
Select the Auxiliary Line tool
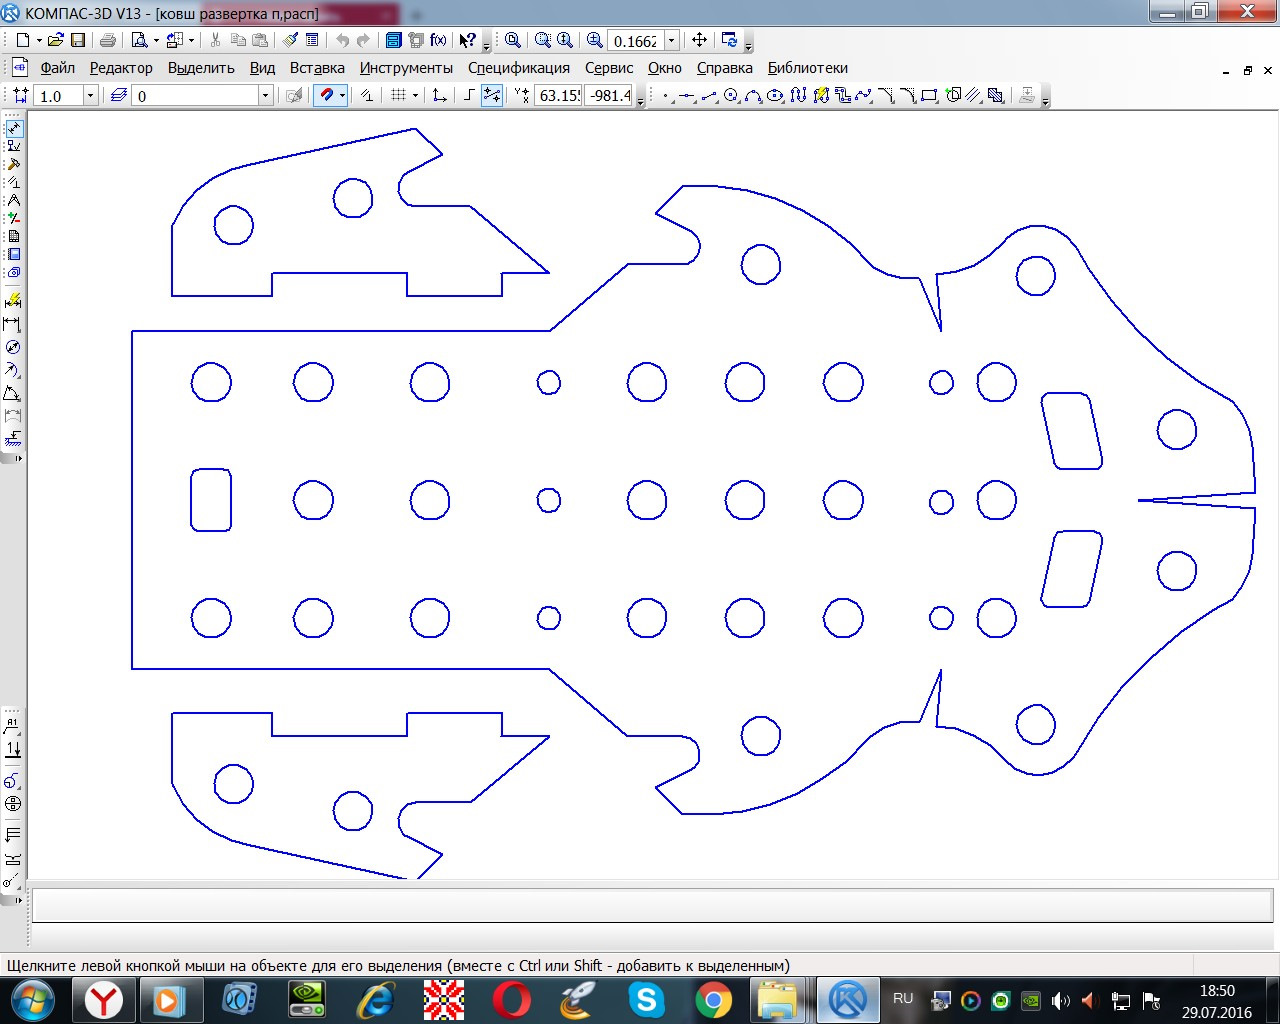click(687, 96)
